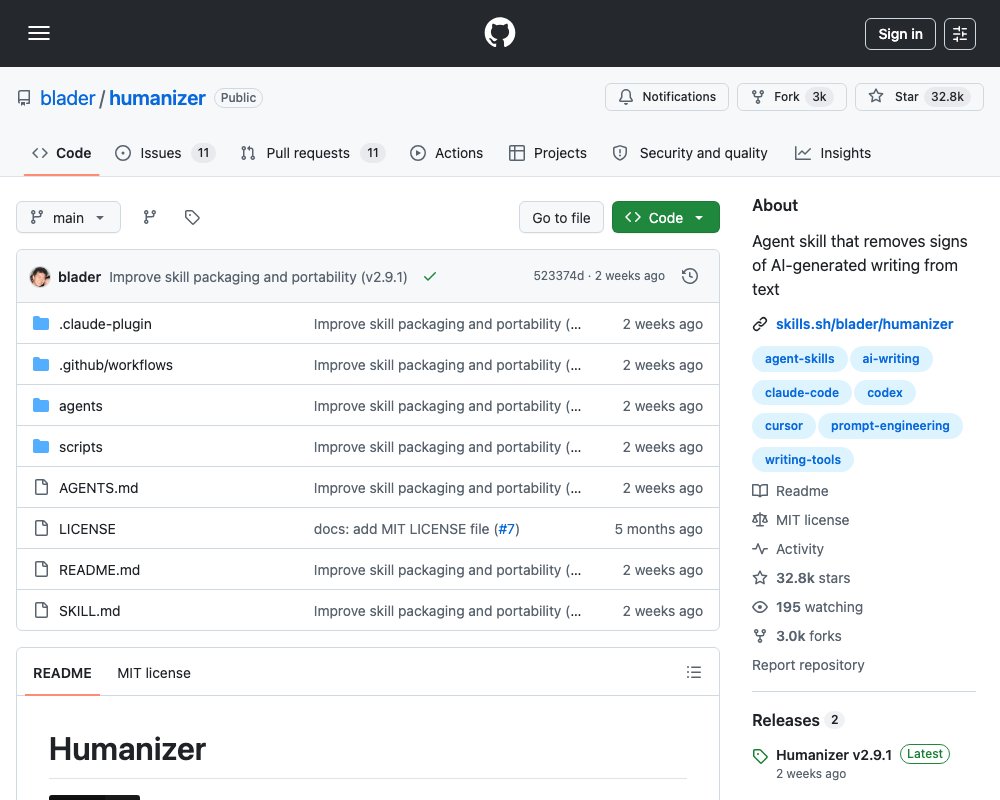The image size is (1000, 800).
Task: Check the green commit status checkmark
Action: (430, 276)
